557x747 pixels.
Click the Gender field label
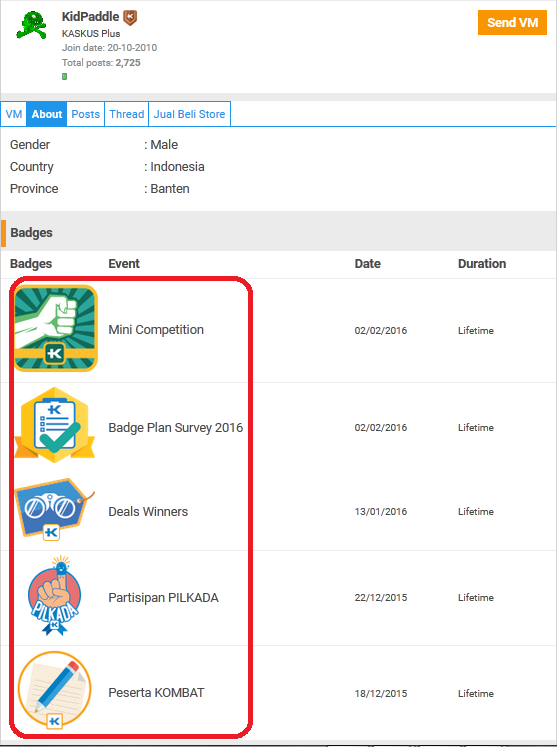[30, 144]
